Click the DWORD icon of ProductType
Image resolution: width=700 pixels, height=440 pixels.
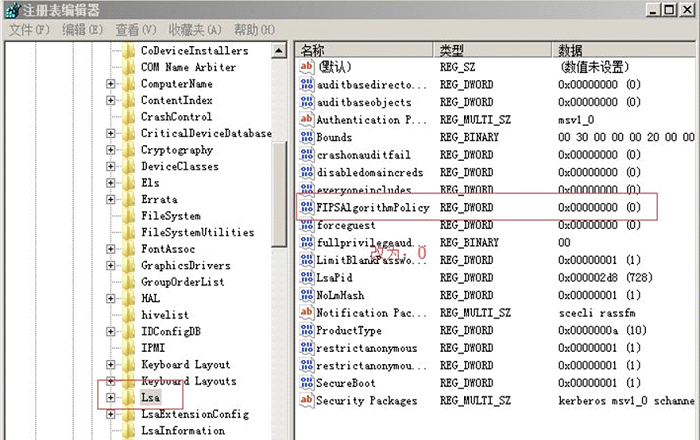(x=307, y=330)
